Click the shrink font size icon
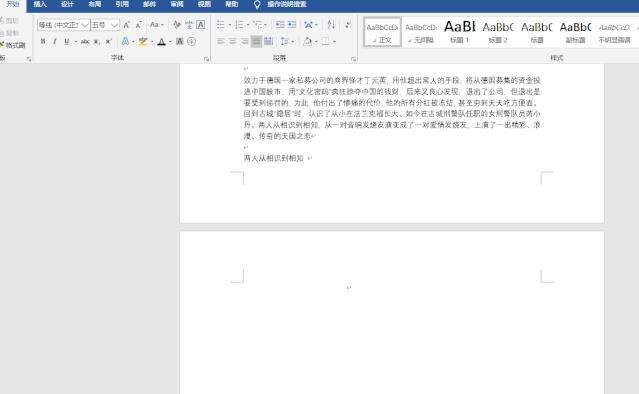Image resolution: width=639 pixels, height=394 pixels. (139, 25)
